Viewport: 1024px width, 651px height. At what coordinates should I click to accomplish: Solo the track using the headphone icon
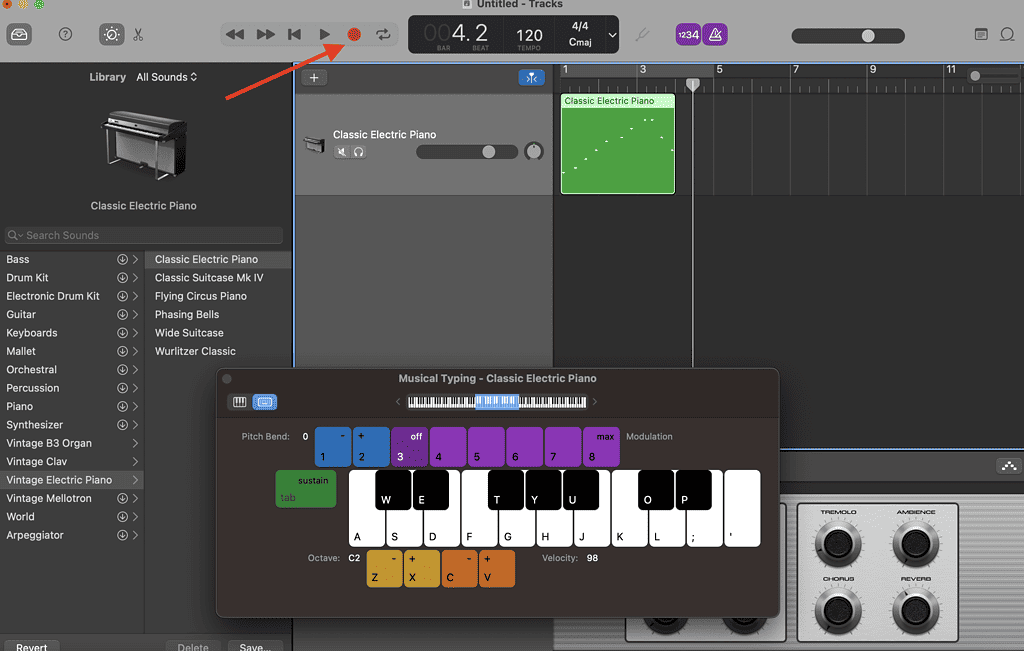[359, 151]
